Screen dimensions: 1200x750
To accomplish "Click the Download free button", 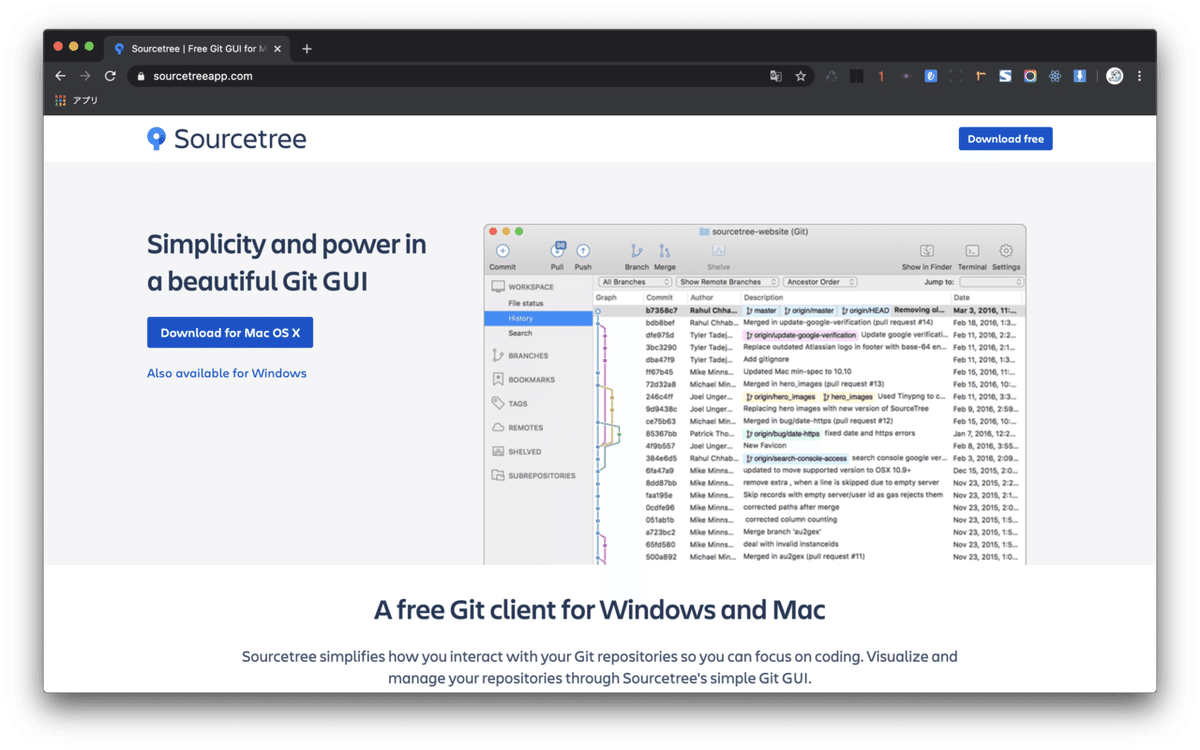I will [1005, 139].
